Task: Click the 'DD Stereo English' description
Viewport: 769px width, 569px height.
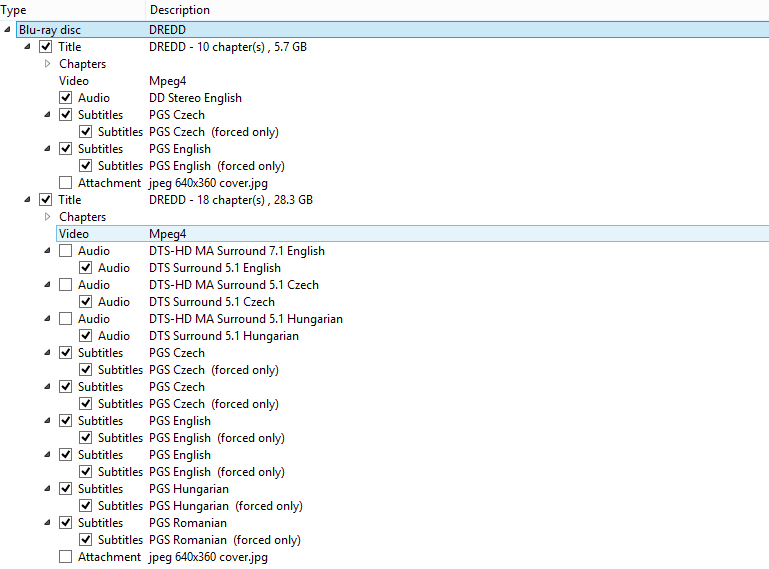Action: click(195, 98)
